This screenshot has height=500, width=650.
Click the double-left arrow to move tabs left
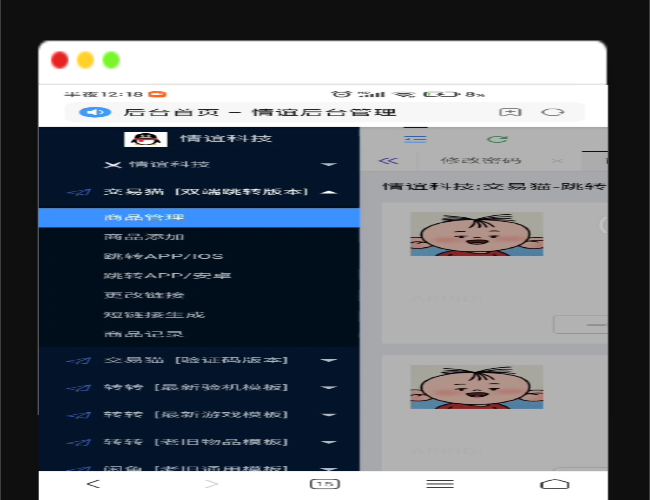coord(388,160)
